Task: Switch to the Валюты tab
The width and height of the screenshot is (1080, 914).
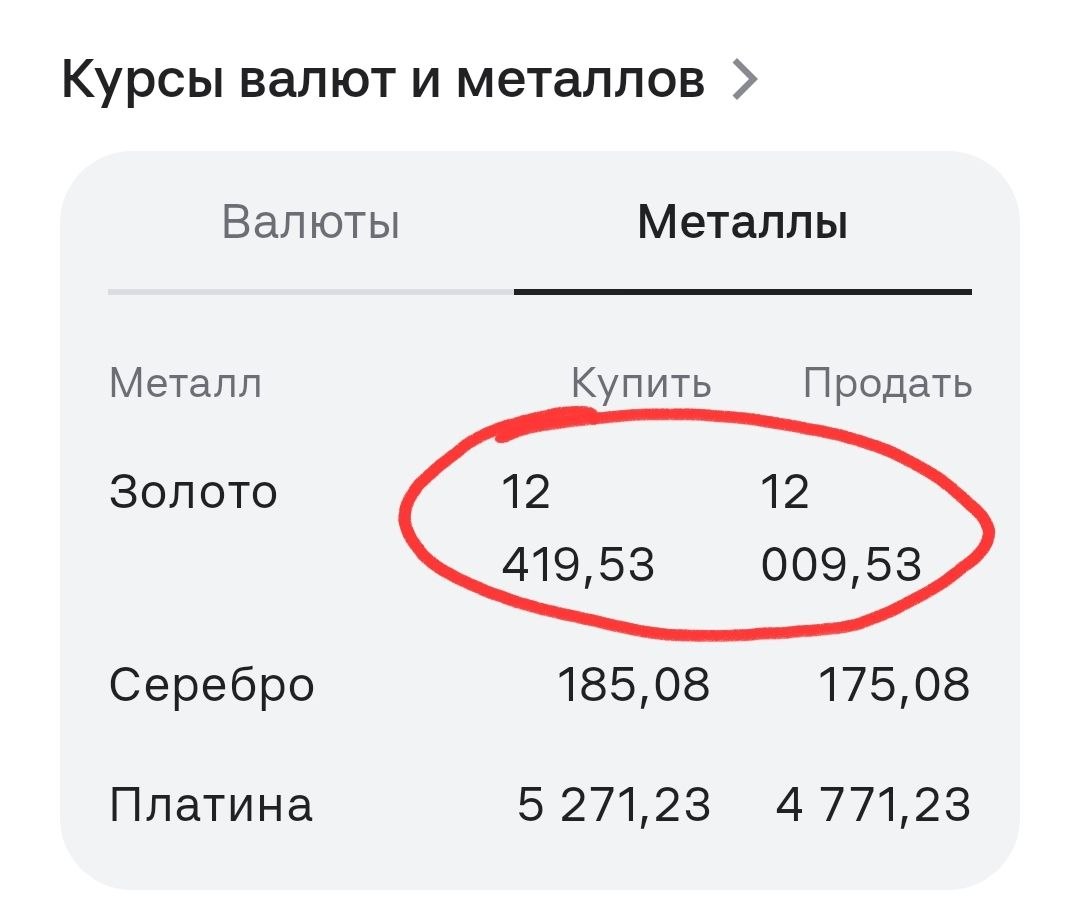Action: pos(311,222)
